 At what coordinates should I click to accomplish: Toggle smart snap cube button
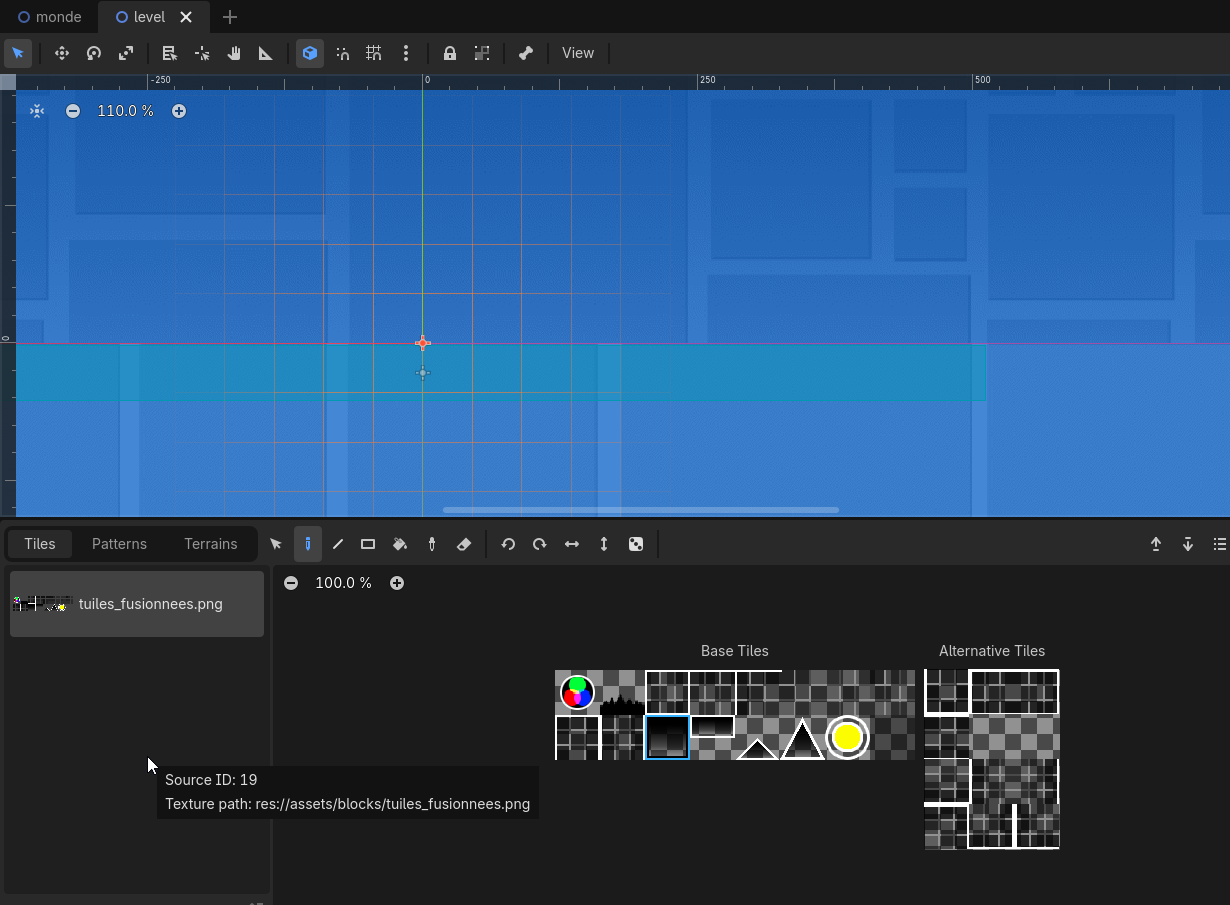[310, 53]
